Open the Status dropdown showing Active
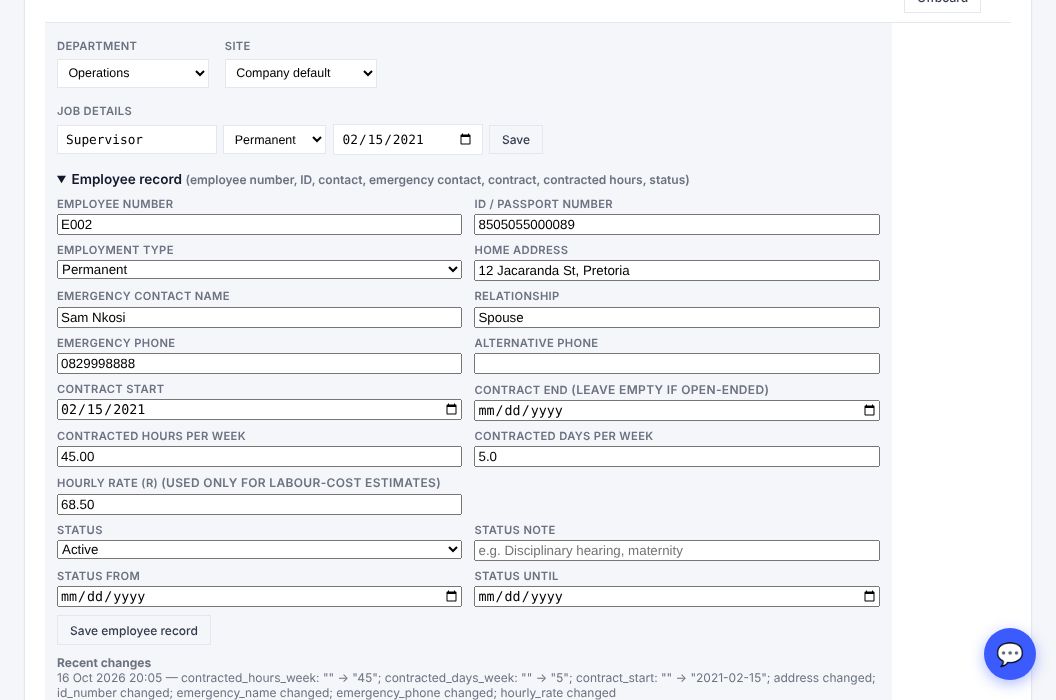Viewport: 1056px width, 700px height. coord(259,550)
